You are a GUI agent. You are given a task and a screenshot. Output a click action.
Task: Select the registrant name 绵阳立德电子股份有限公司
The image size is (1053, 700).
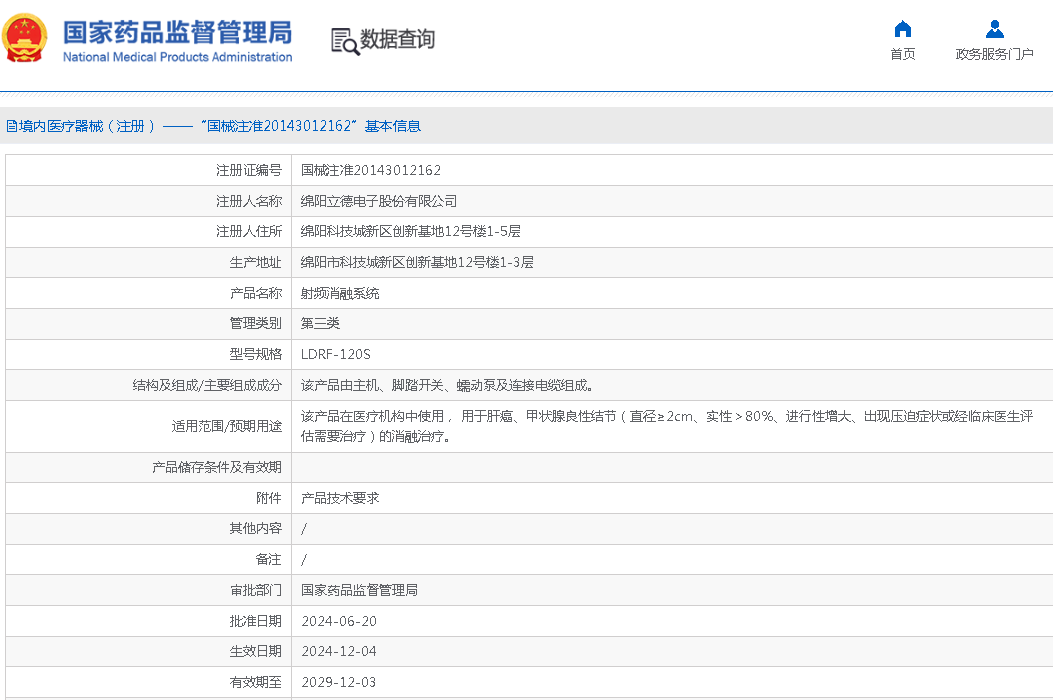click(x=379, y=202)
